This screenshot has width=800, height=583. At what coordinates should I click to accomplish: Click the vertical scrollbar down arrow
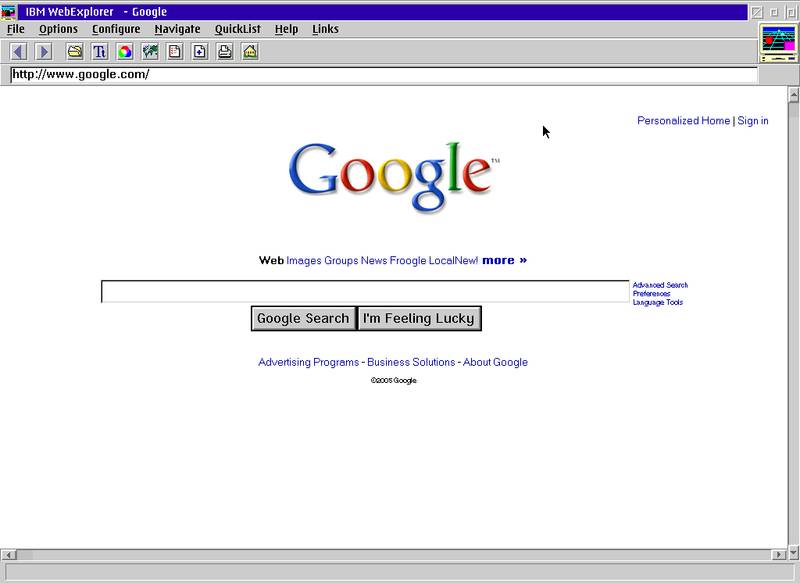(x=793, y=552)
